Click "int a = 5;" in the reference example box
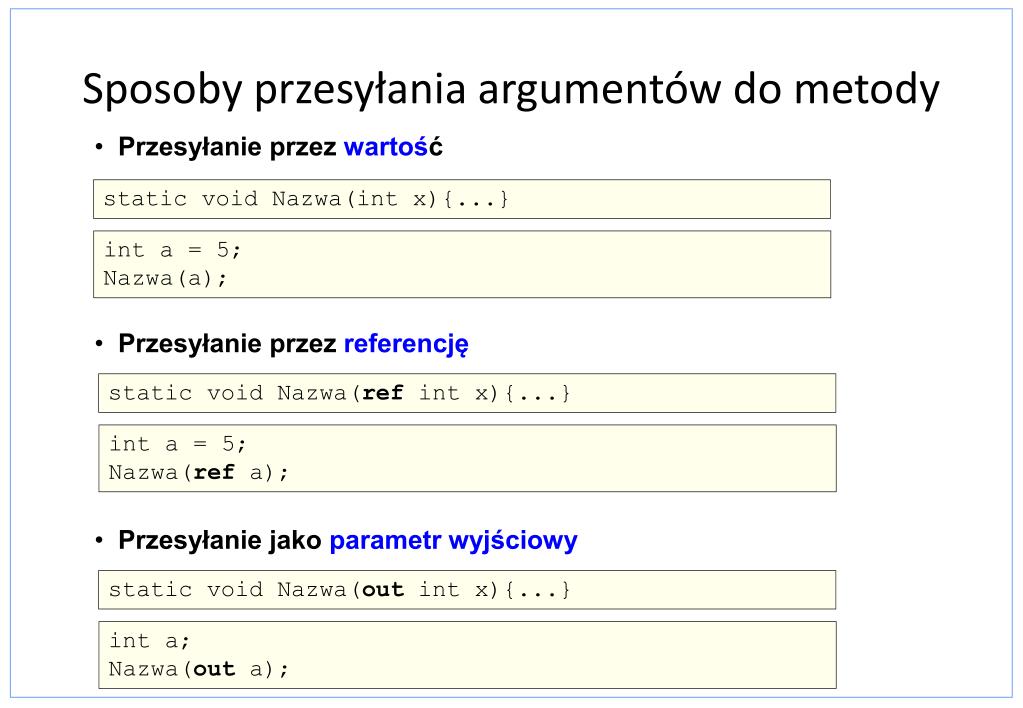 pyautogui.click(x=177, y=444)
